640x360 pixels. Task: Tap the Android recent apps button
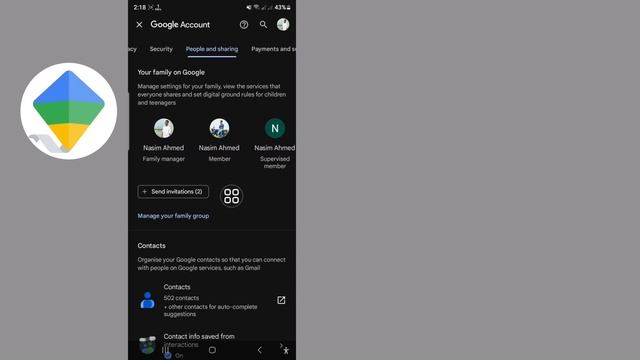pyautogui.click(x=165, y=350)
